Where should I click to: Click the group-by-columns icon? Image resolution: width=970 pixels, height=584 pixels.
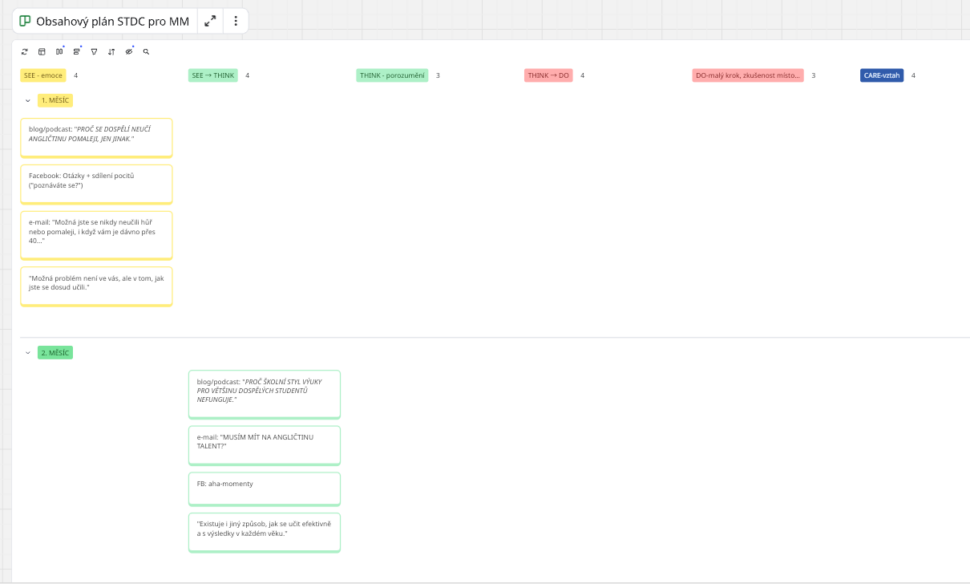(59, 51)
